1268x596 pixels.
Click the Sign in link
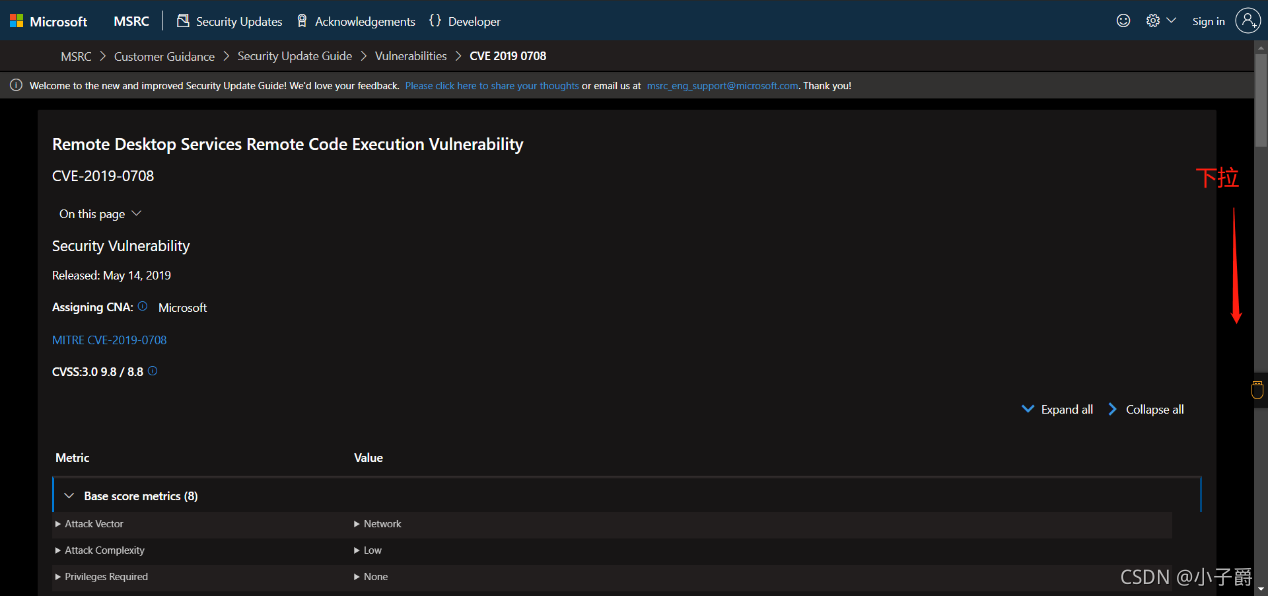point(1208,21)
